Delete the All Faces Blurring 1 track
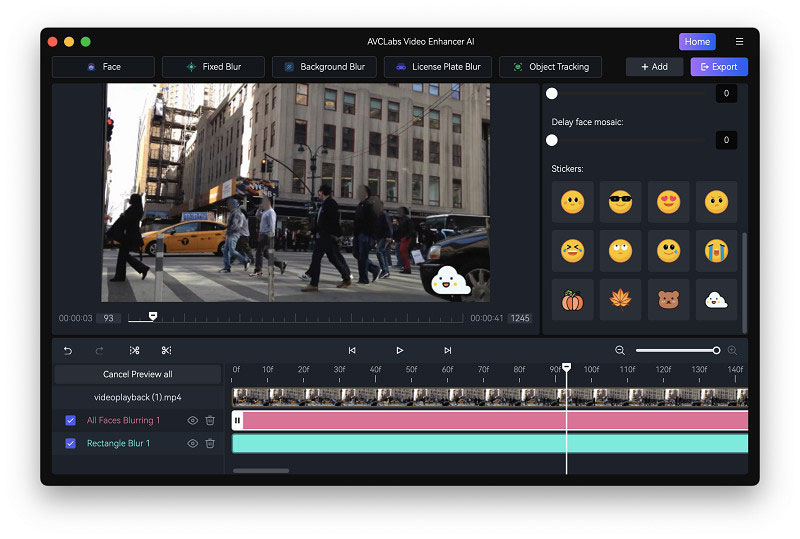800x539 pixels. (x=210, y=420)
